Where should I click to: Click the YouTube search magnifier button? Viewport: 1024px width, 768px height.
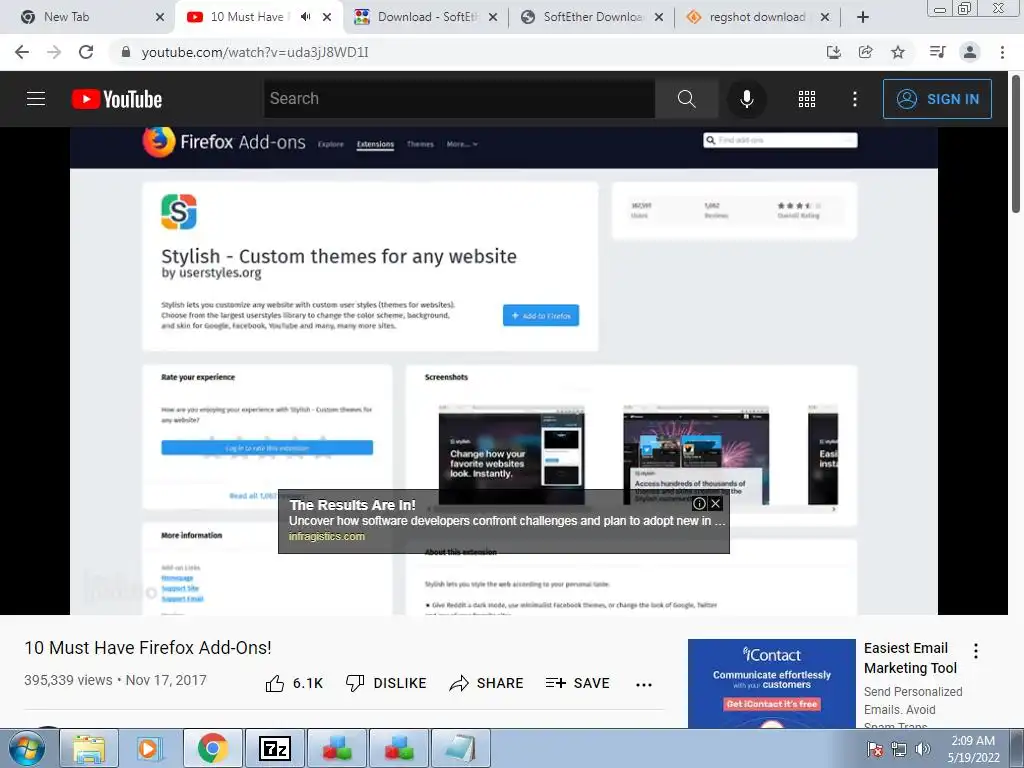coord(686,99)
